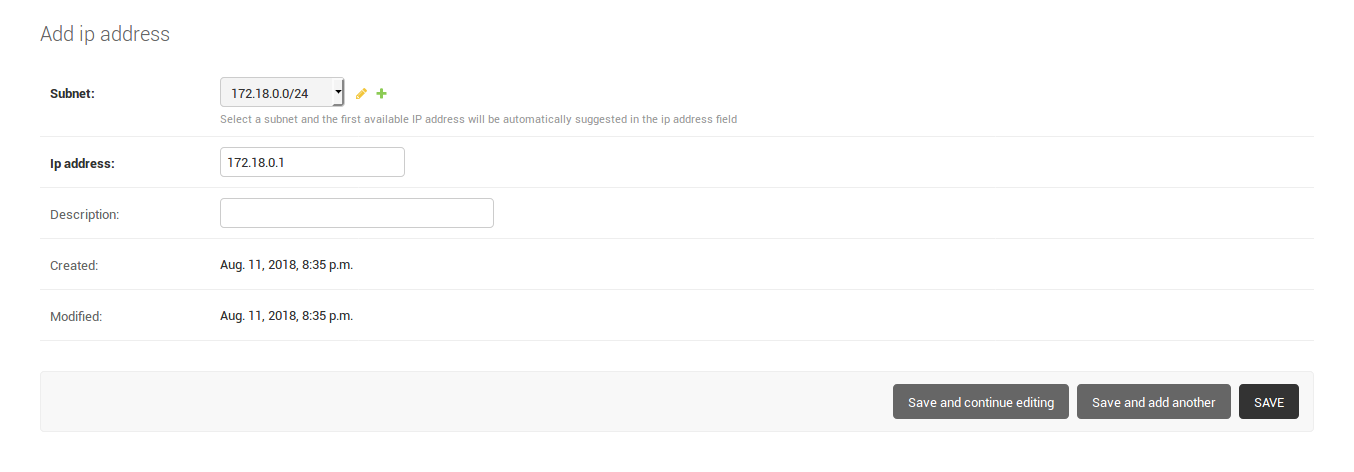Expand the Subnet dropdown arrow

(338, 92)
